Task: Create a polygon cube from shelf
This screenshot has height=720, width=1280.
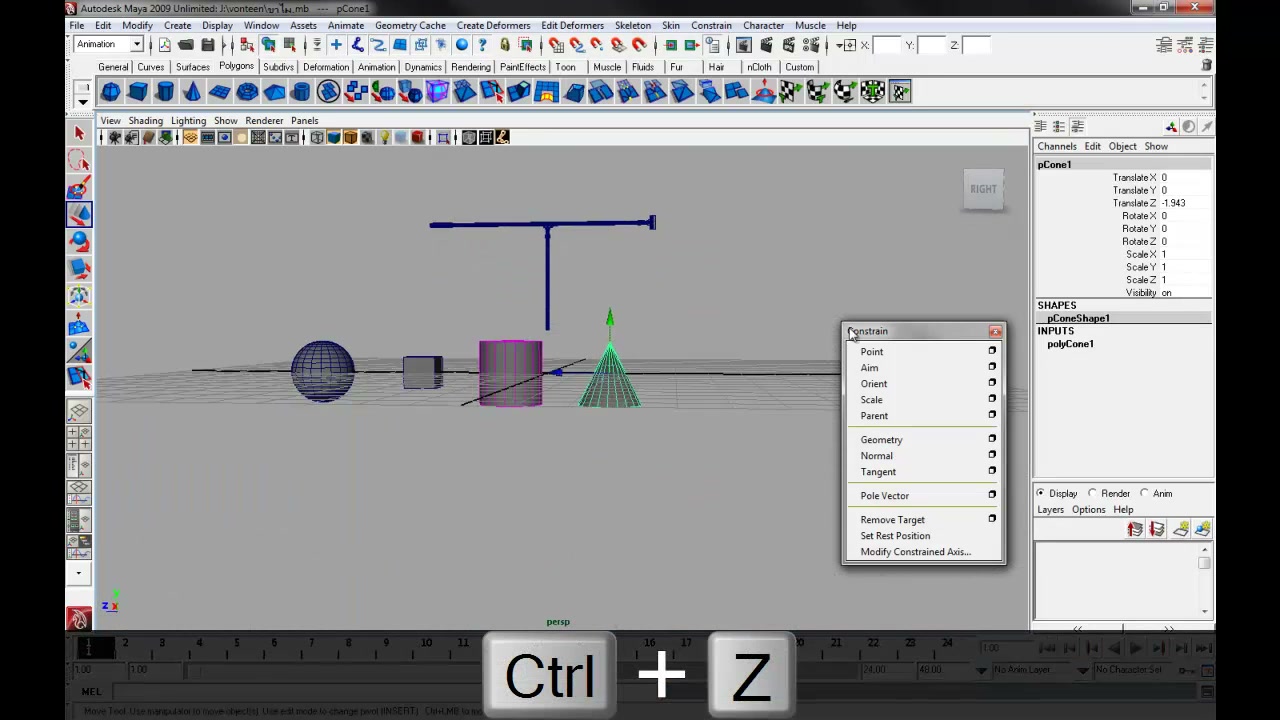Action: pyautogui.click(x=138, y=92)
